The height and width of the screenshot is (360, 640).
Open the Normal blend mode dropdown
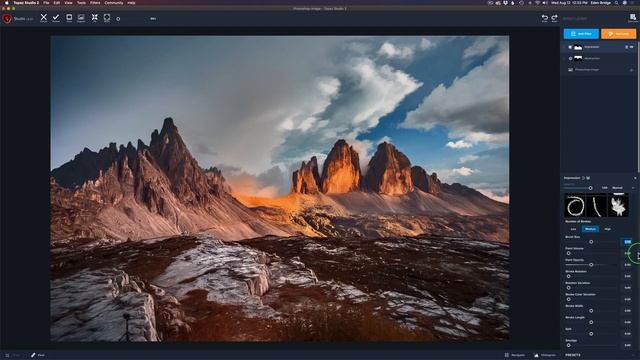coord(623,188)
